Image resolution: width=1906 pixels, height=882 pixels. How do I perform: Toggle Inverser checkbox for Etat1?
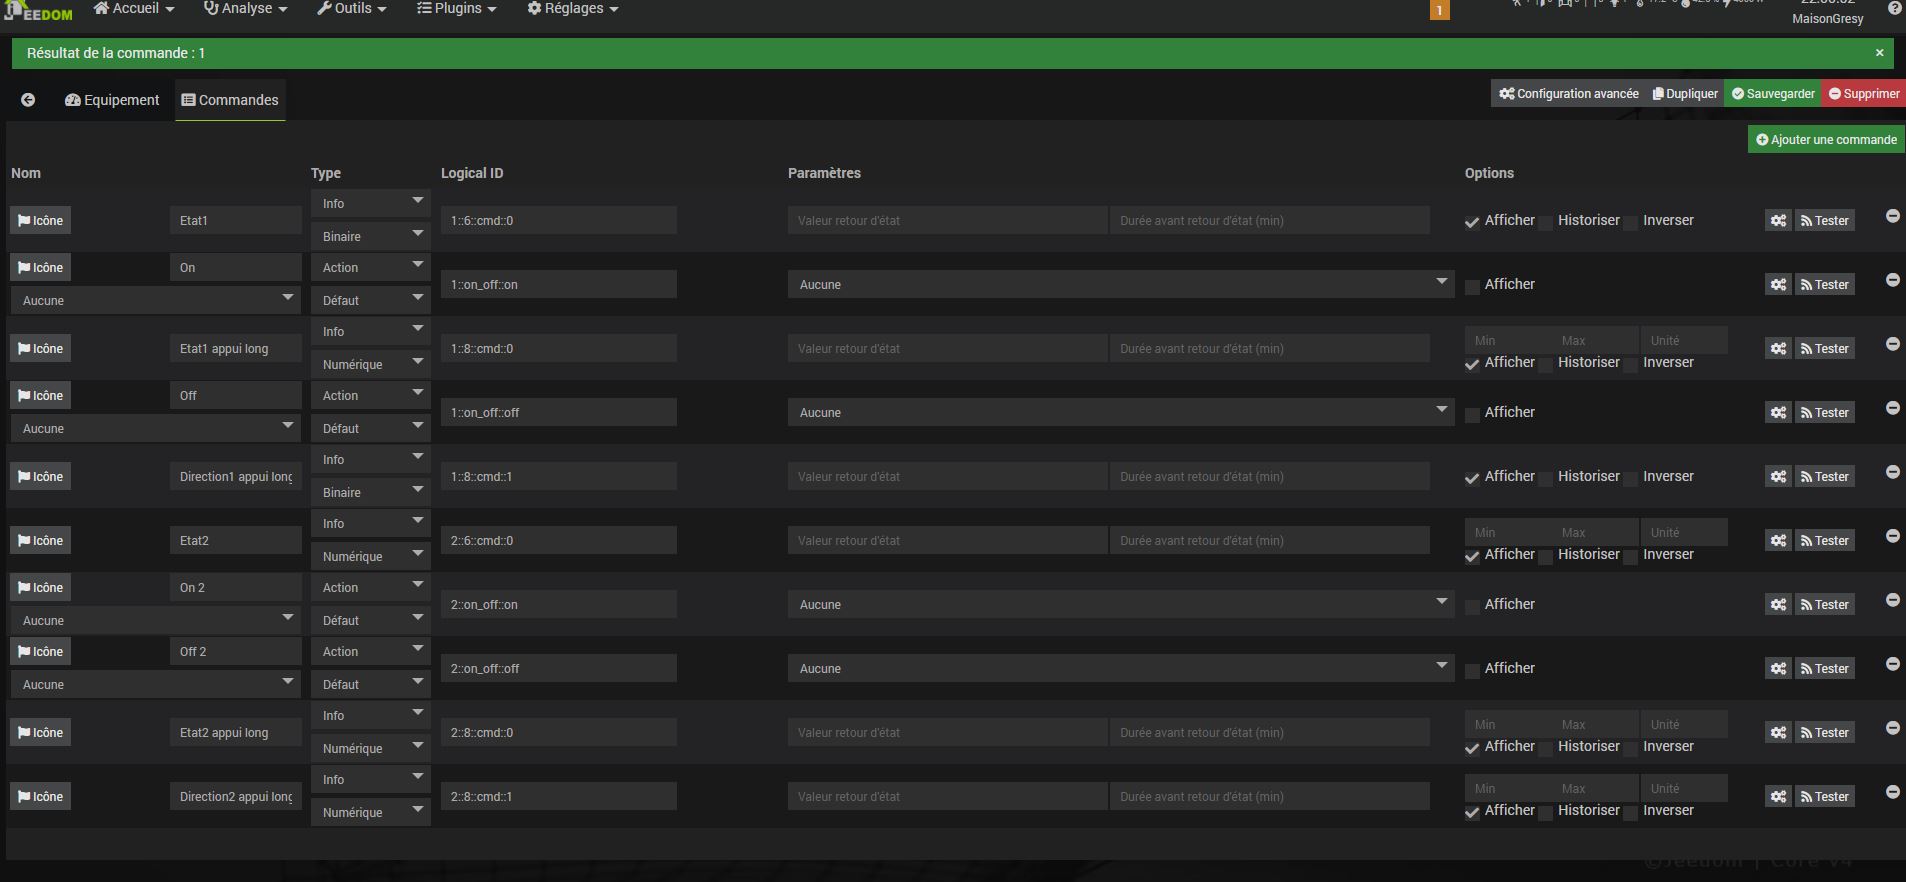(x=1630, y=223)
